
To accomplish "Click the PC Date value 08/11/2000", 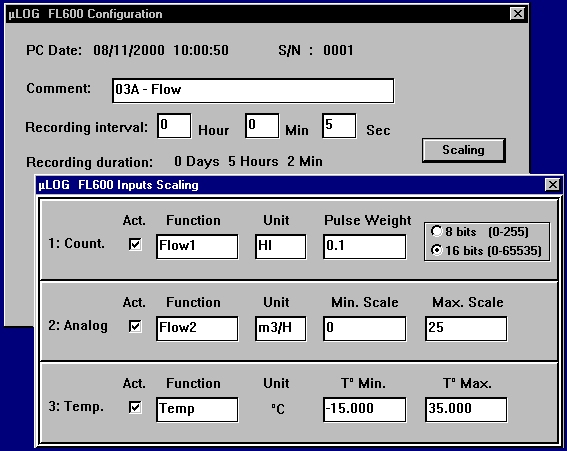I will pos(129,50).
